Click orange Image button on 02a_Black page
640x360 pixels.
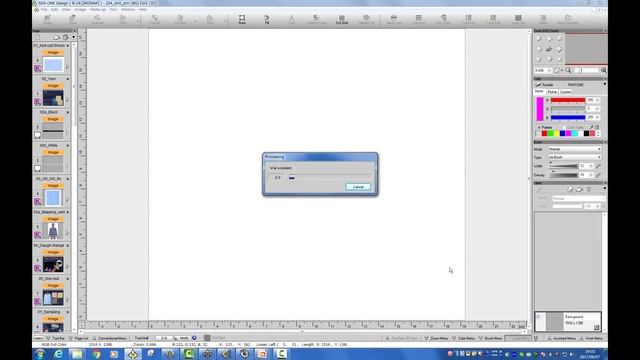tap(53, 119)
